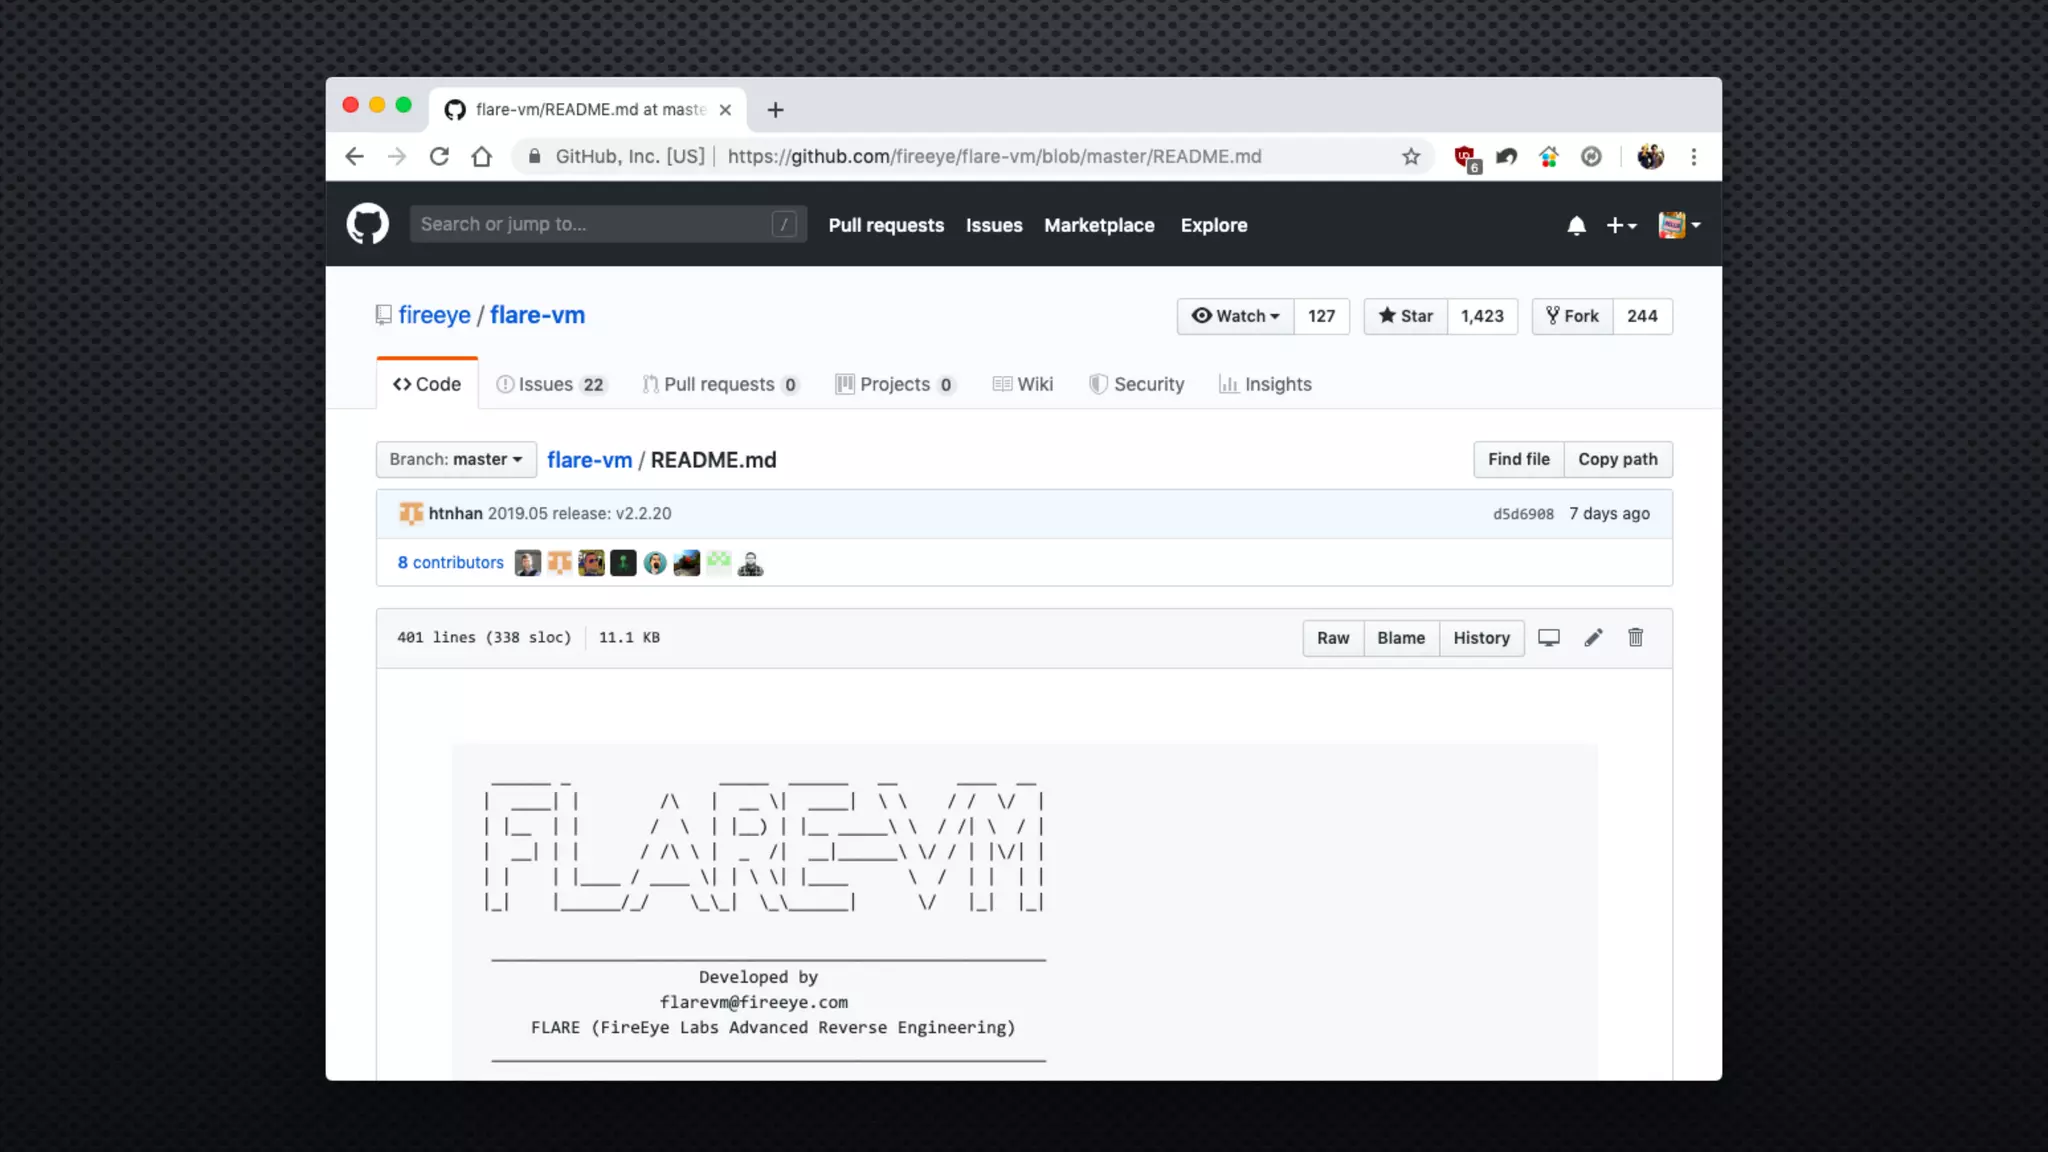Star the flare-vm repository
The width and height of the screenshot is (2048, 1152).
[x=1405, y=316]
